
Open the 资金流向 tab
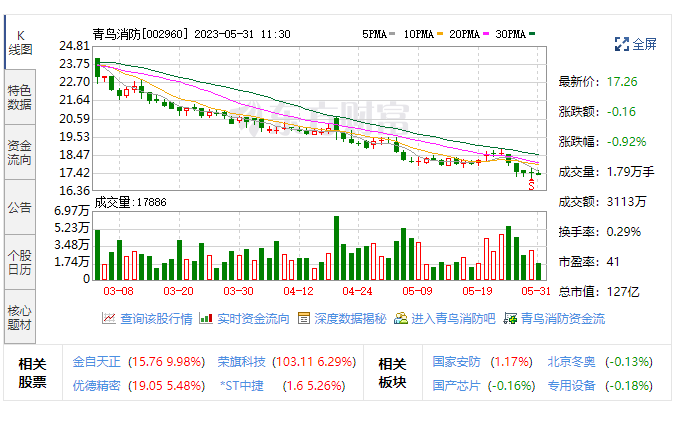point(20,152)
